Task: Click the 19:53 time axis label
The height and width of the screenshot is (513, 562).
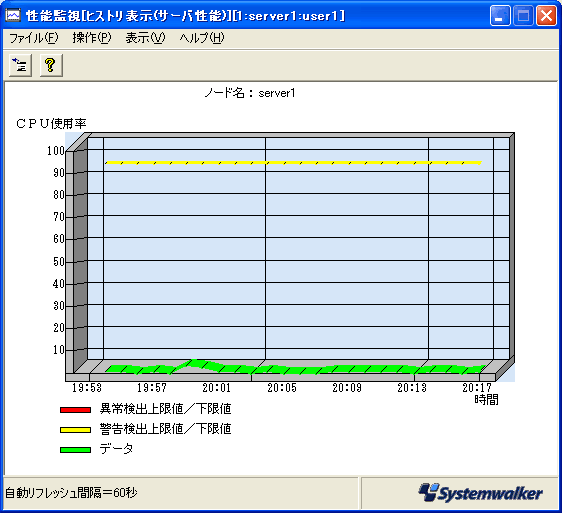Action: (87, 388)
